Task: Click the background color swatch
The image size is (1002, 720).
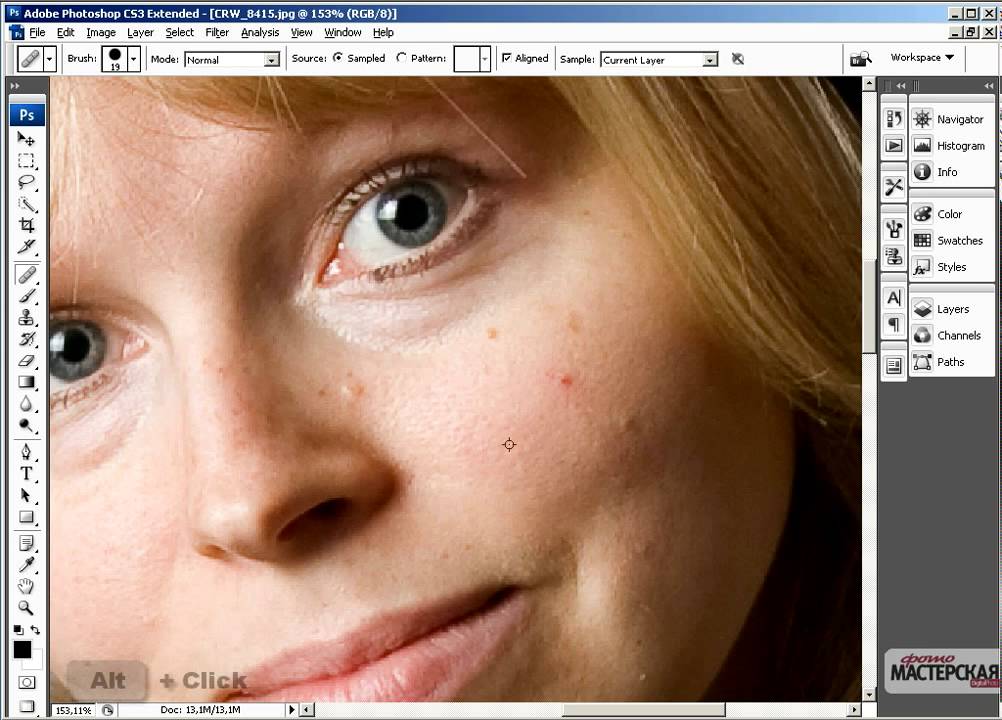Action: coord(36,662)
